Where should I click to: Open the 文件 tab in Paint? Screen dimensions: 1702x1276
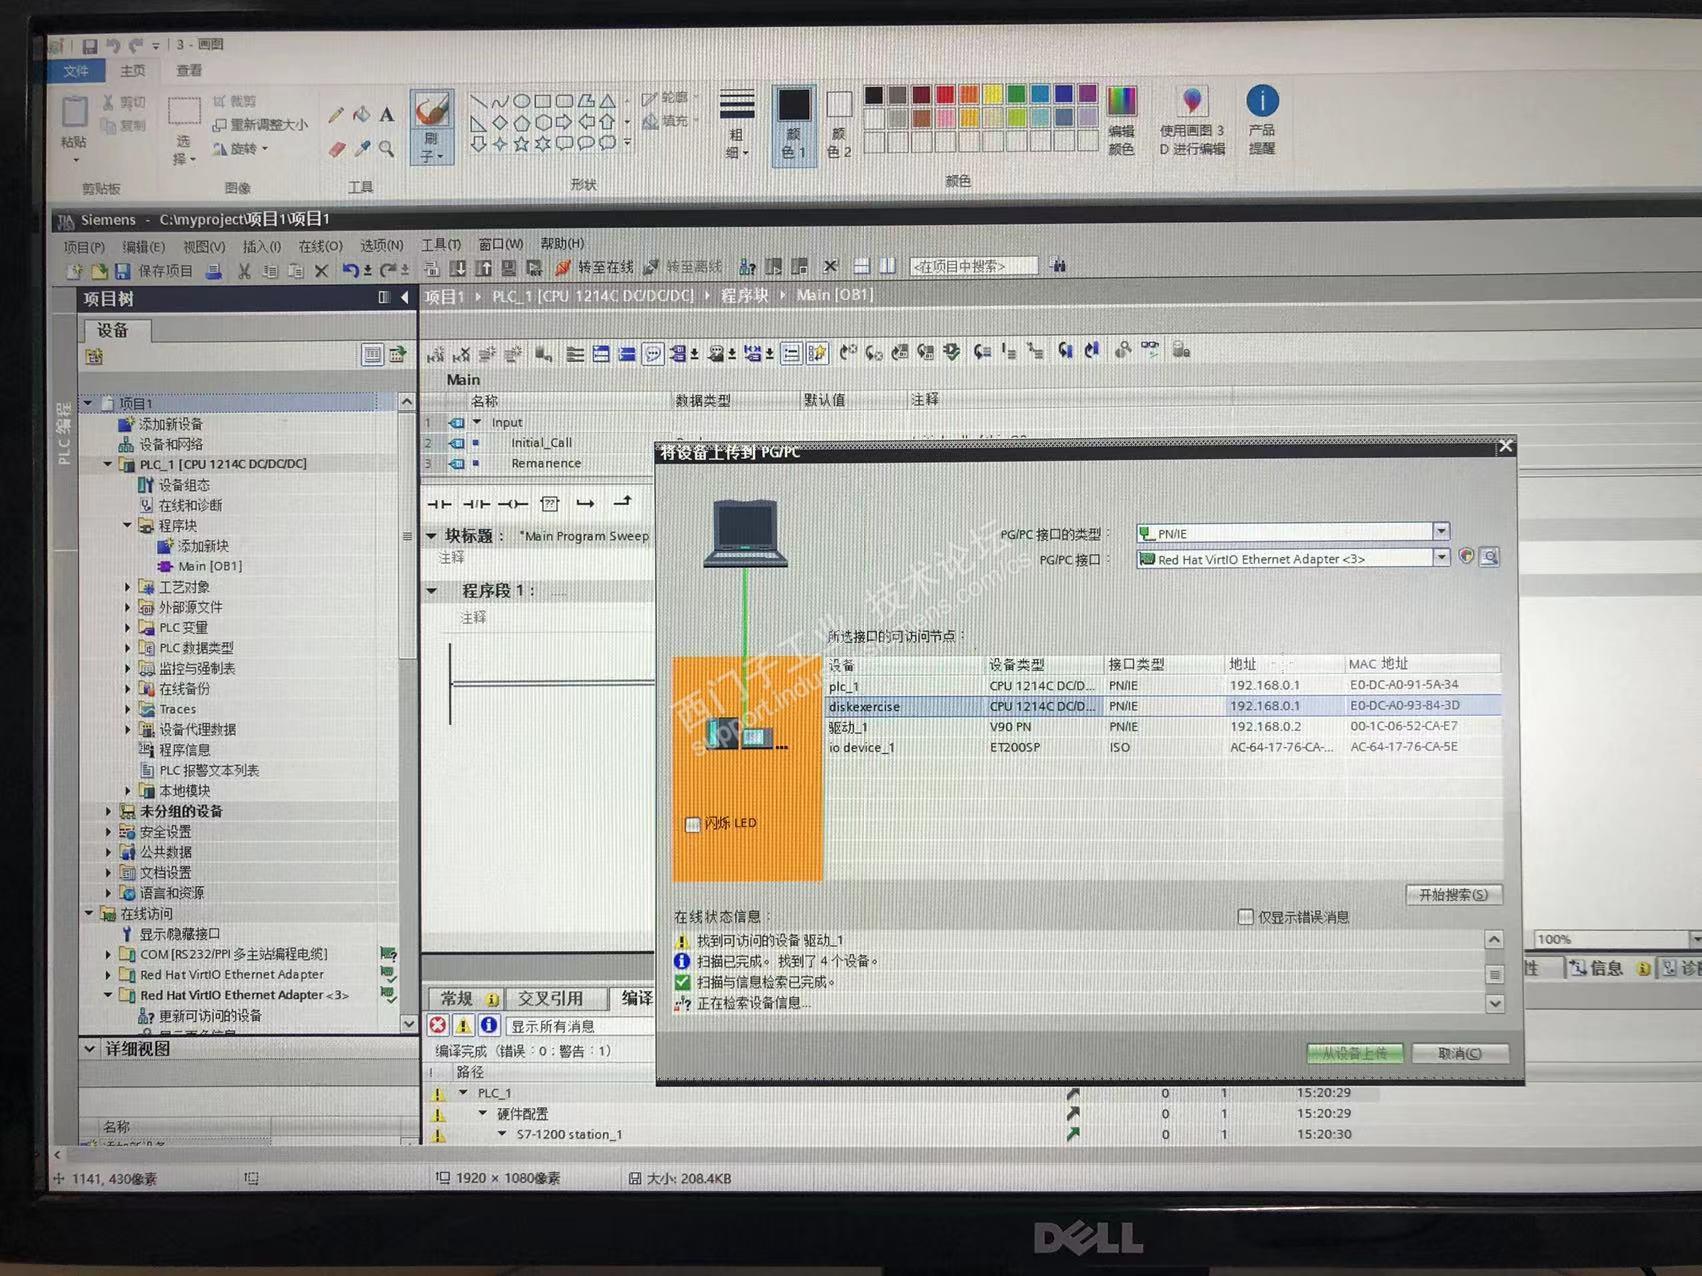coord(76,72)
